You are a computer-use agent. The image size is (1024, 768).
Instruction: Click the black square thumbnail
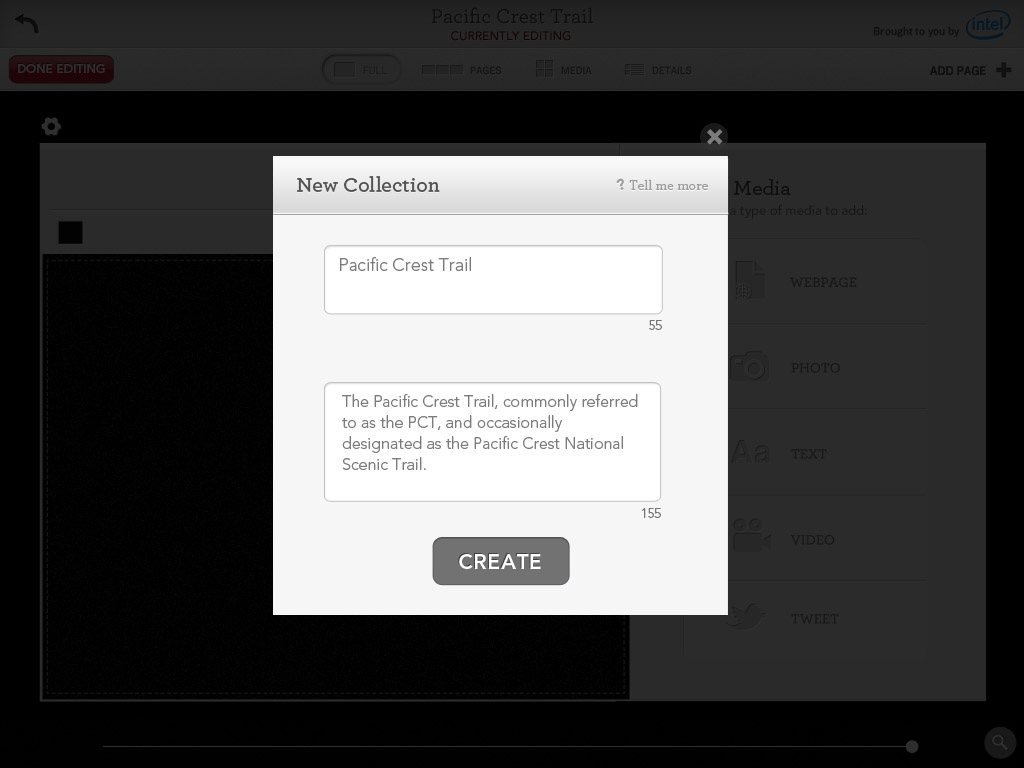point(71,232)
